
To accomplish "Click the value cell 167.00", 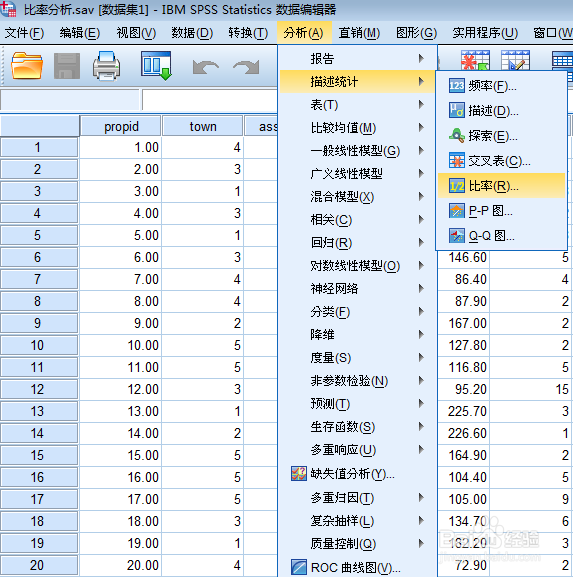I will [x=464, y=323].
